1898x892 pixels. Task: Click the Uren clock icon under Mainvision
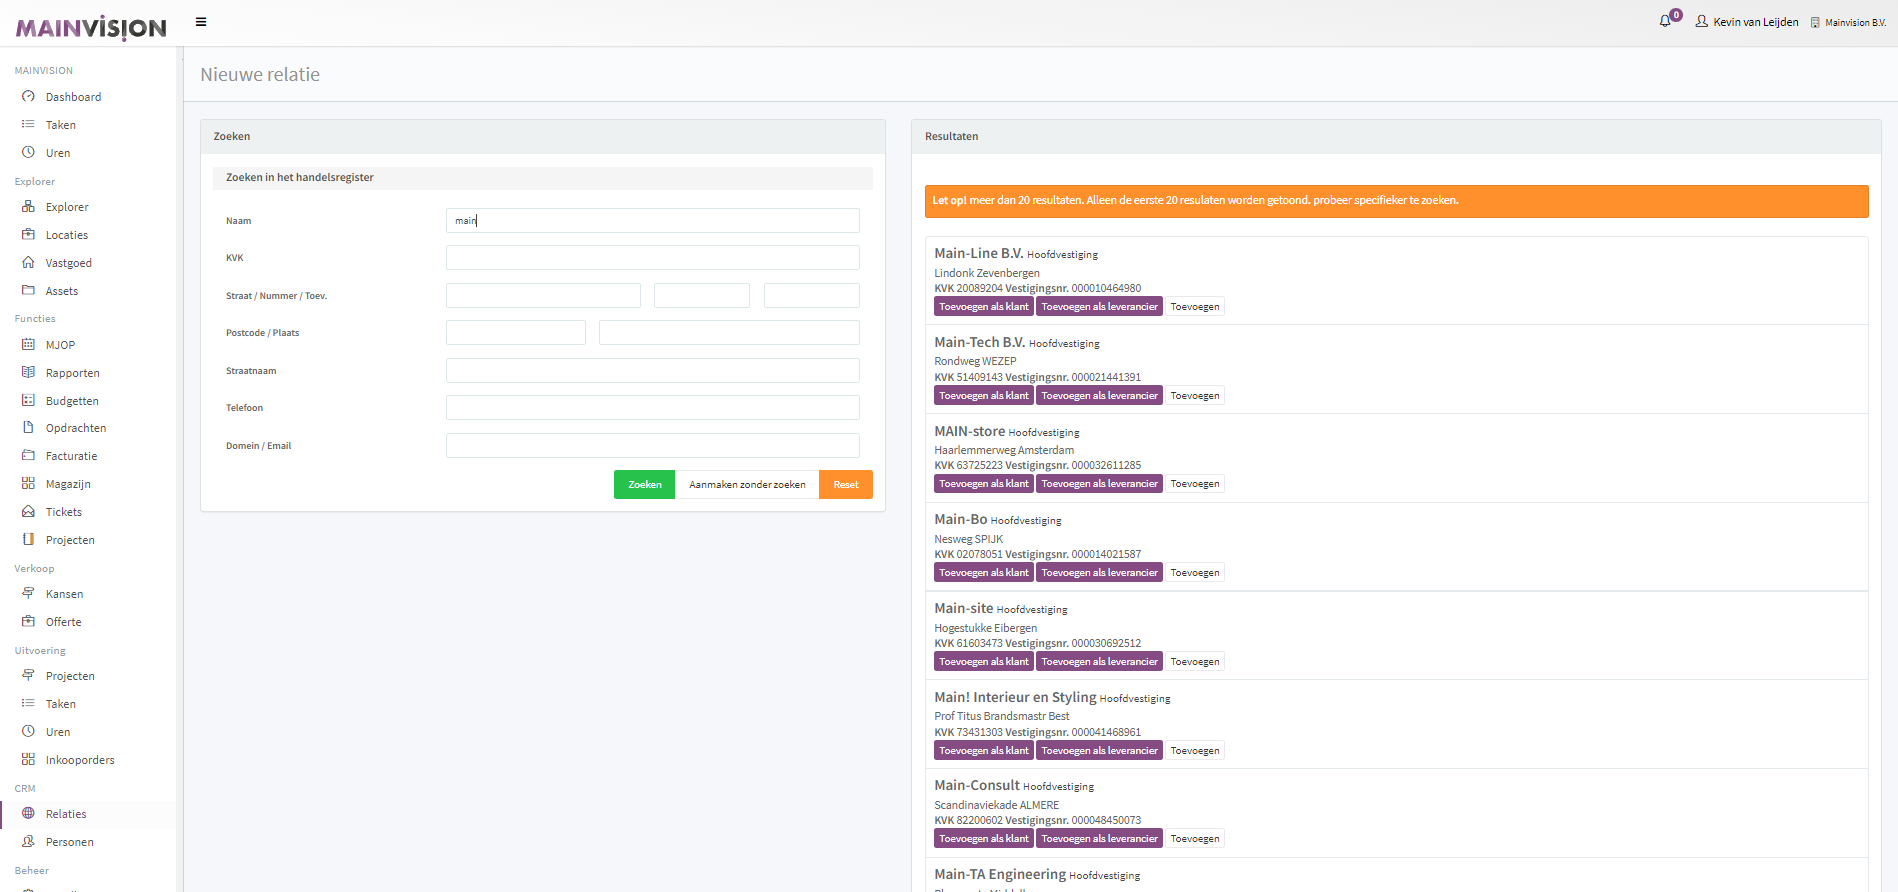click(x=28, y=152)
